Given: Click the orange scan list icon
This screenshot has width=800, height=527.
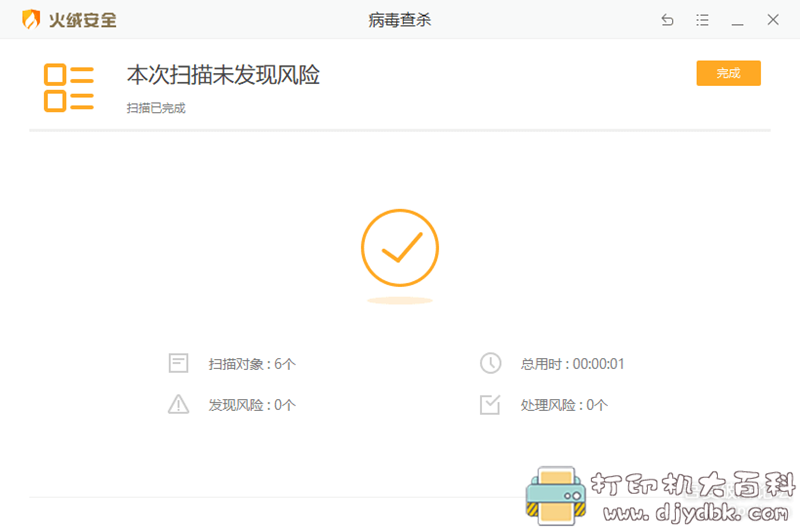Looking at the screenshot, I should click(x=69, y=88).
